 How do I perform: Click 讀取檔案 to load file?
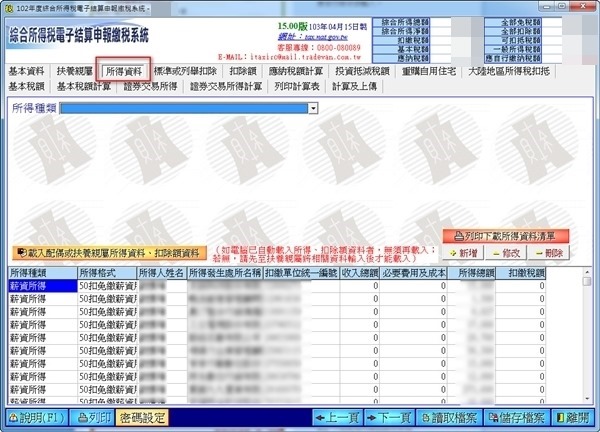coord(449,417)
